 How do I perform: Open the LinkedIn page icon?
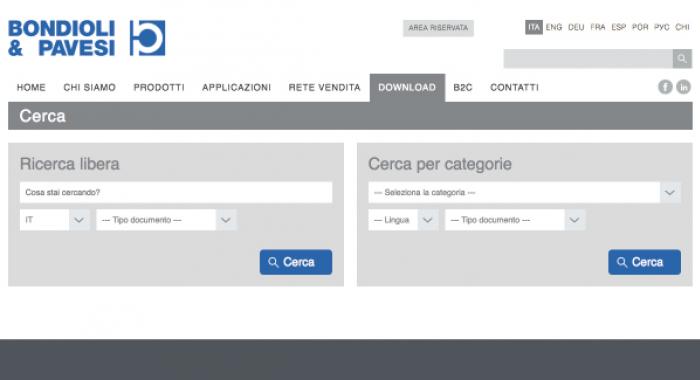pos(683,87)
